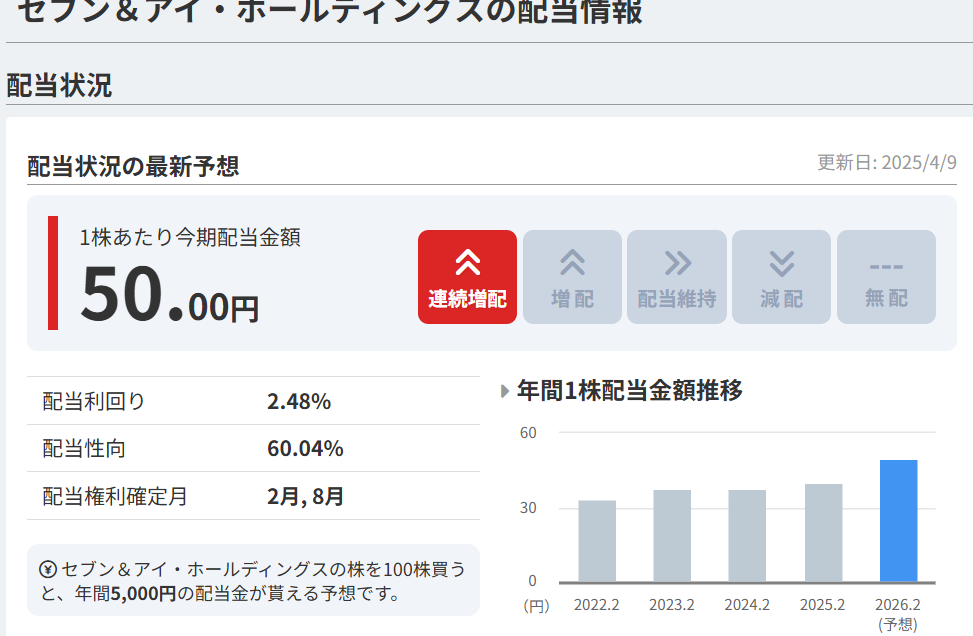Click the 30 y-axis label

click(528, 508)
